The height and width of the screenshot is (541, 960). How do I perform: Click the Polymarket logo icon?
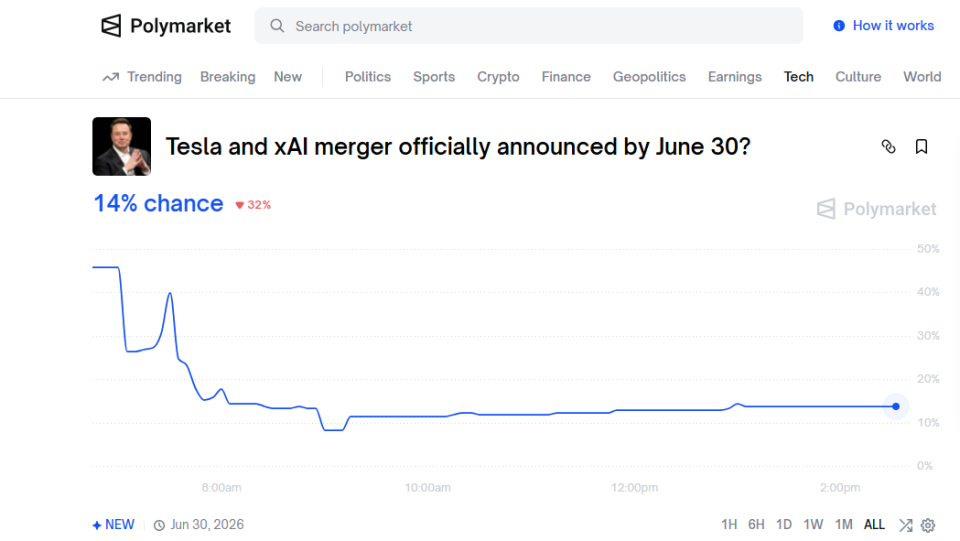111,26
